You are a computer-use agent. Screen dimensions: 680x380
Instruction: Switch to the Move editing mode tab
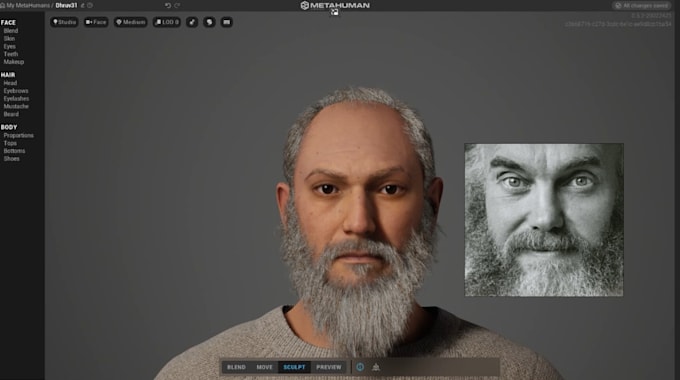click(265, 367)
